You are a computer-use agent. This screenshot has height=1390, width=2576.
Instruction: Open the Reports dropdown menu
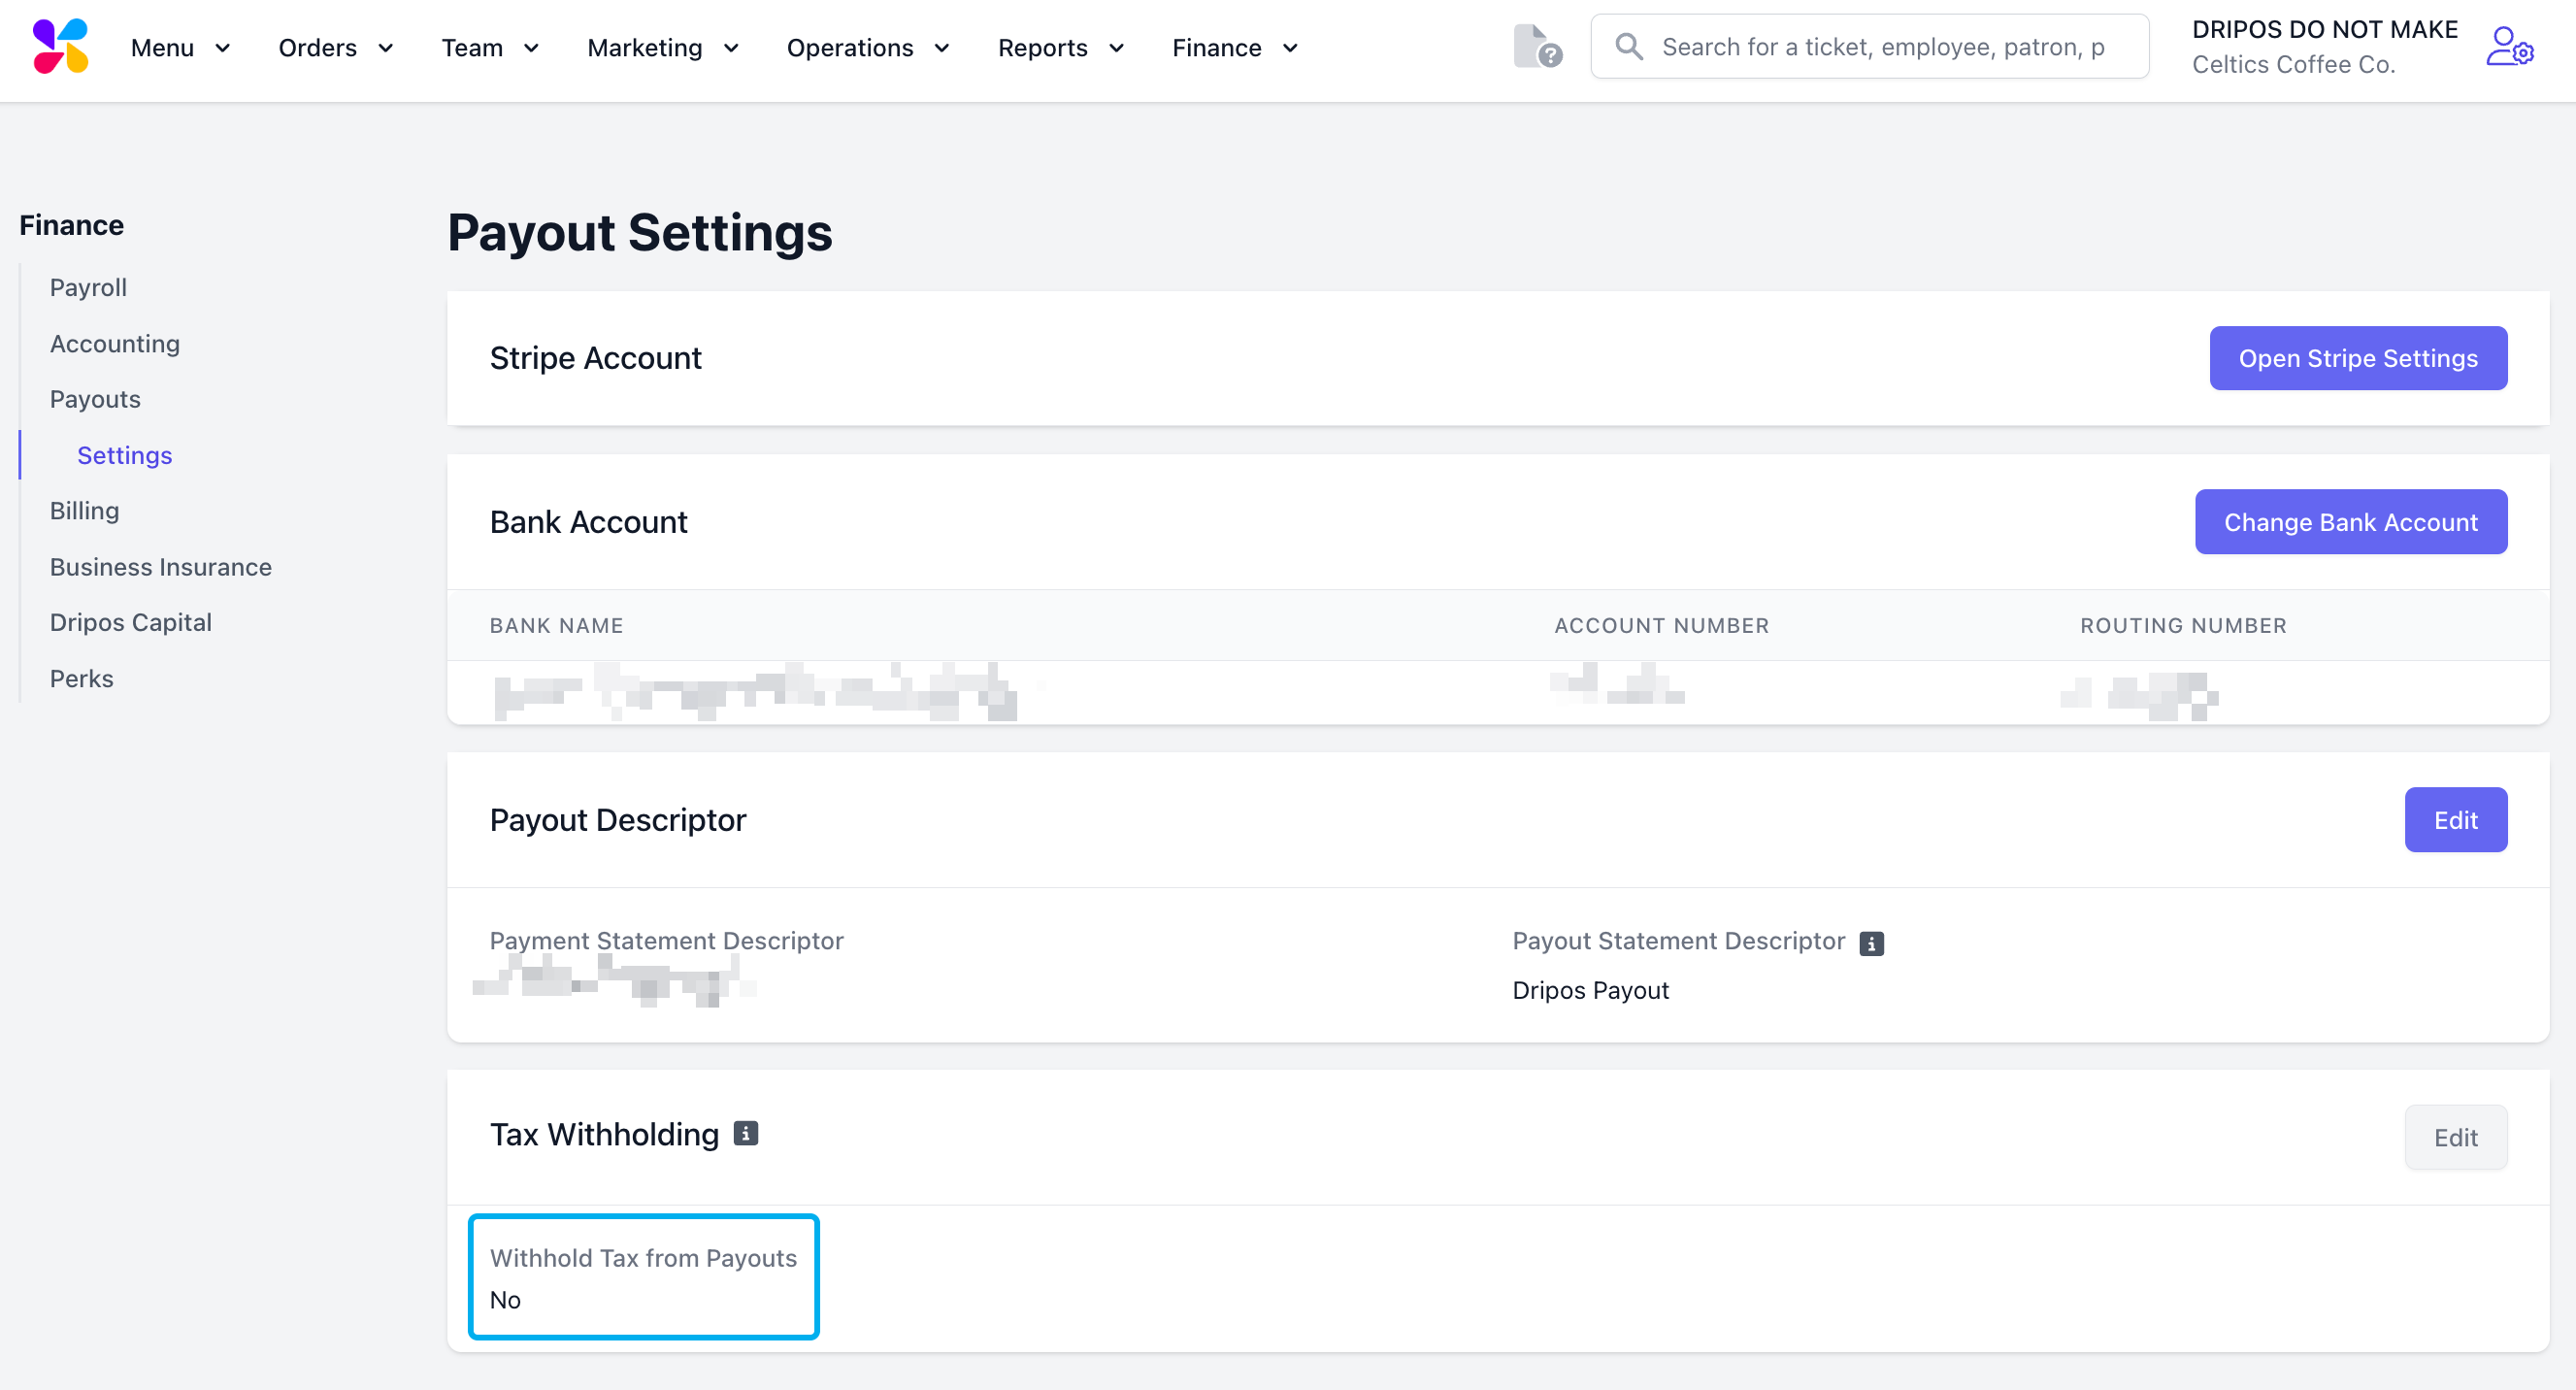point(1061,48)
